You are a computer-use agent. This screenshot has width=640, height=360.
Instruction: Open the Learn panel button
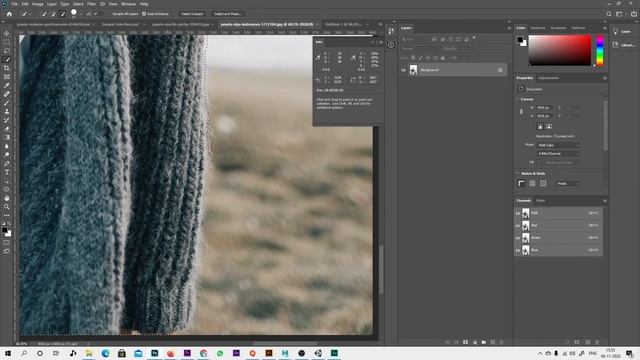click(621, 31)
